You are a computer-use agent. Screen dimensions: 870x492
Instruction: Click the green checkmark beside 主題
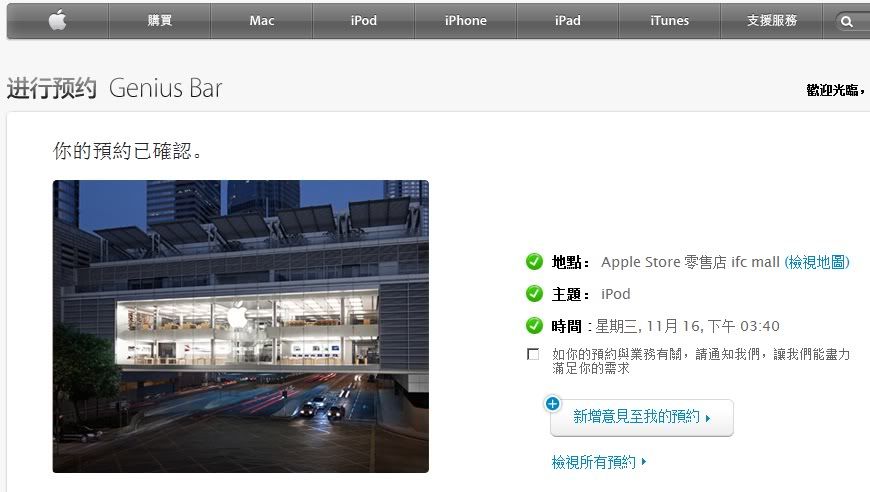(x=534, y=293)
